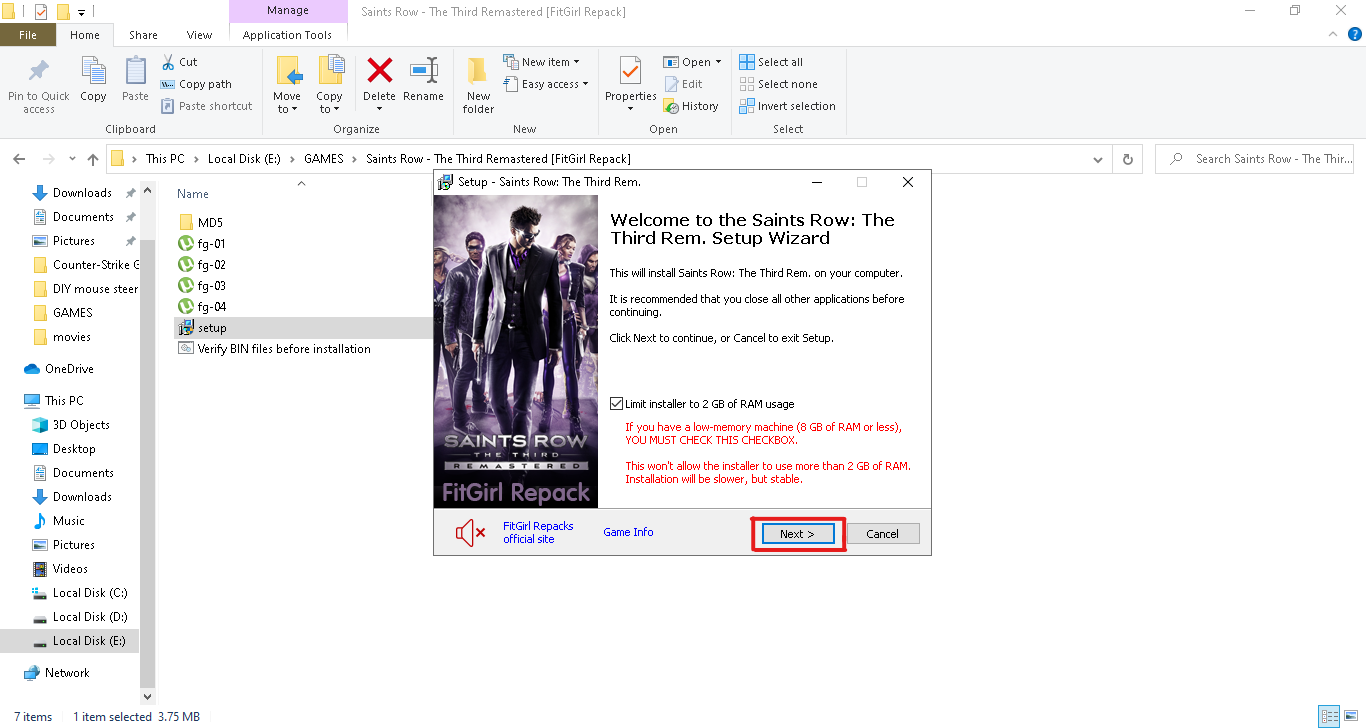Collapse the ribbon with chevron
Screen dimensions: 1366x728
pos(1332,34)
